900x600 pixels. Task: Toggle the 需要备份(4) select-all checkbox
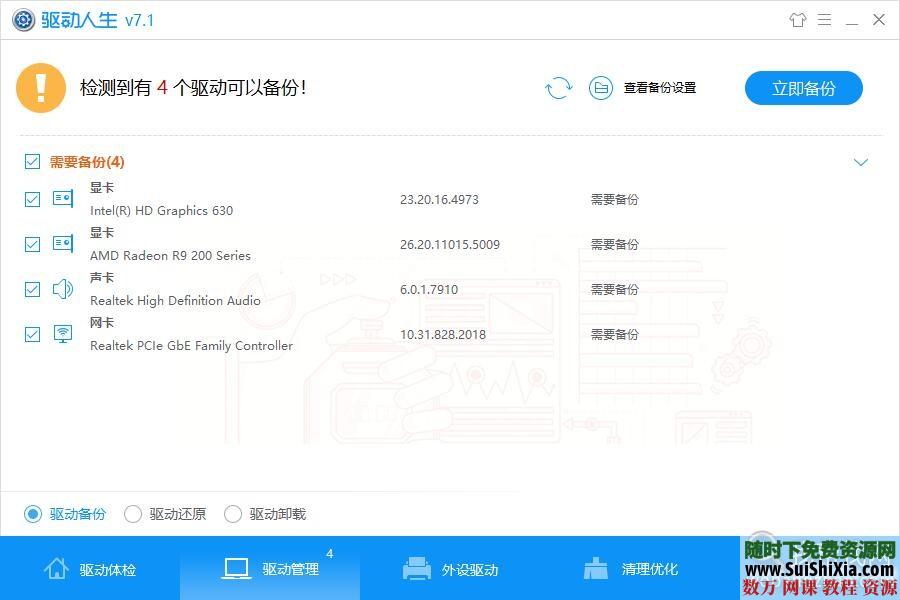[32, 161]
